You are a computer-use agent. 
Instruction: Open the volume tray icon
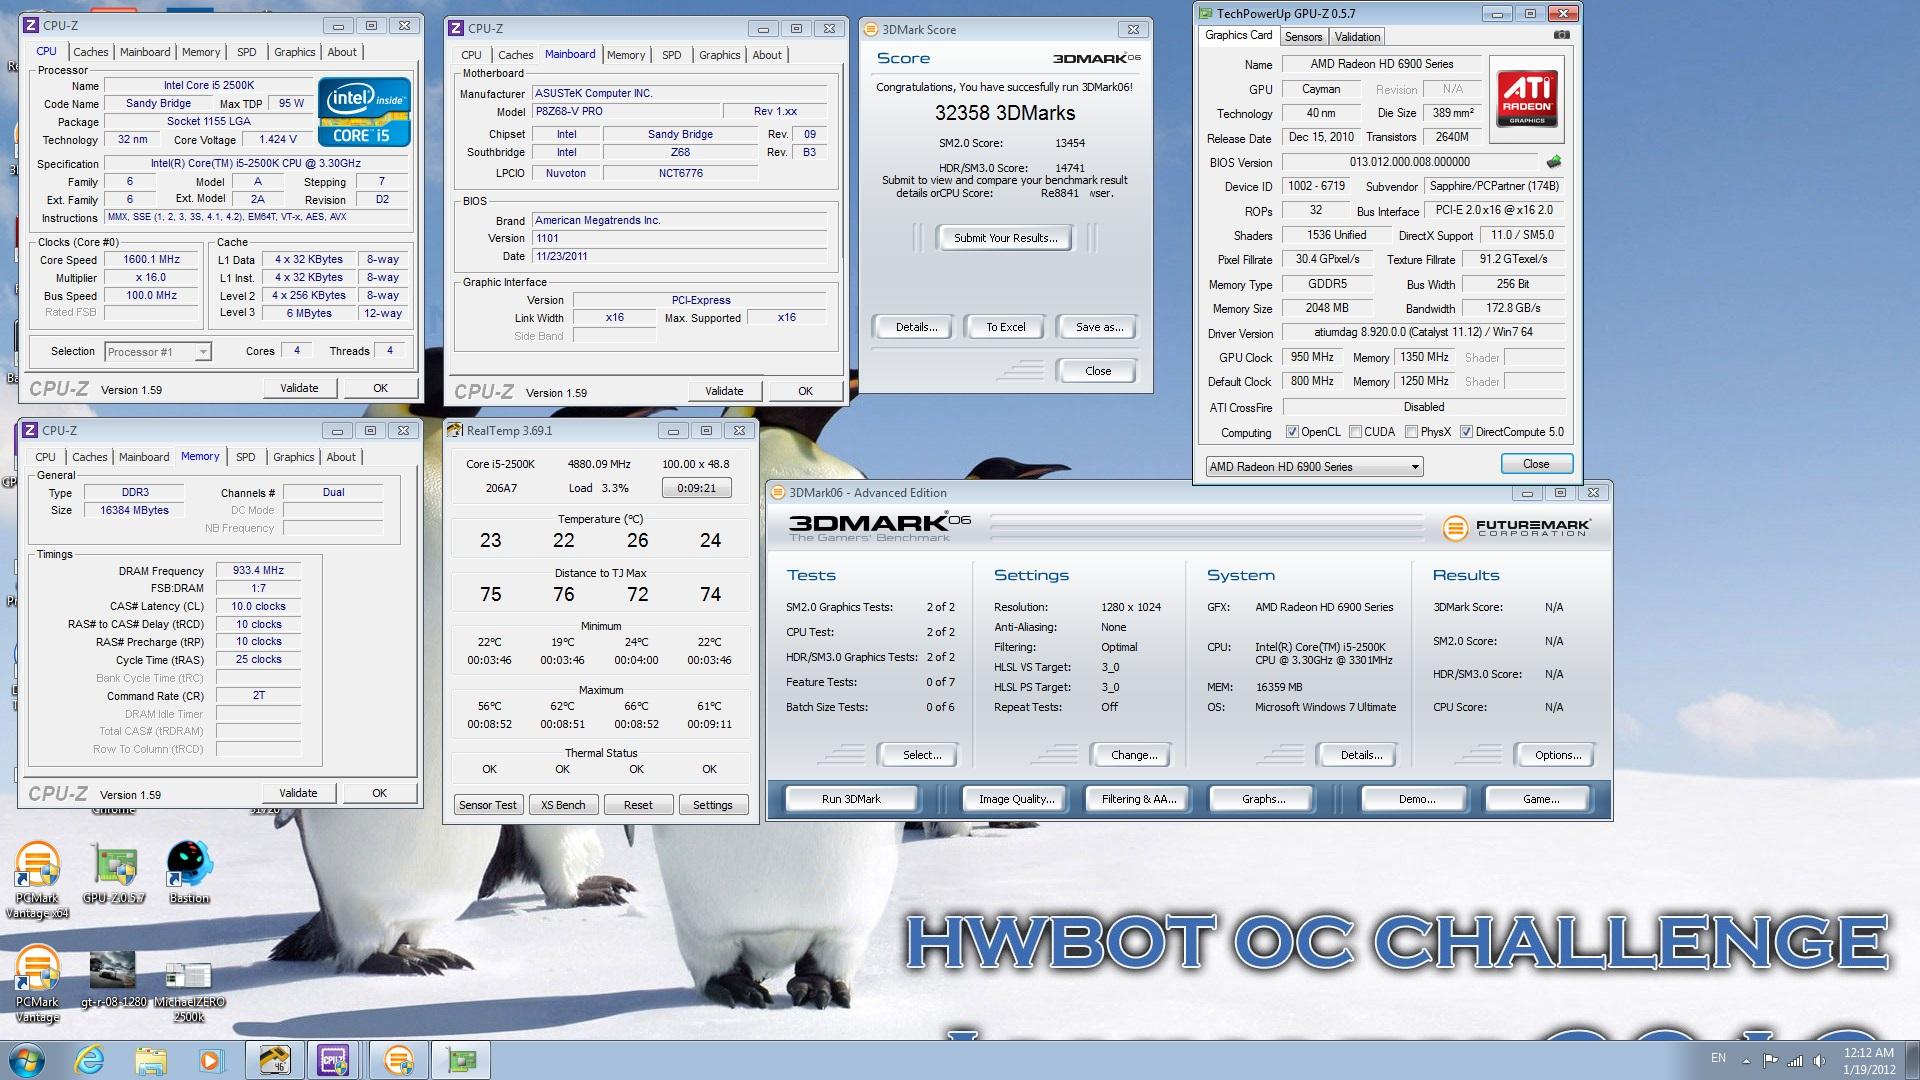click(1819, 1060)
